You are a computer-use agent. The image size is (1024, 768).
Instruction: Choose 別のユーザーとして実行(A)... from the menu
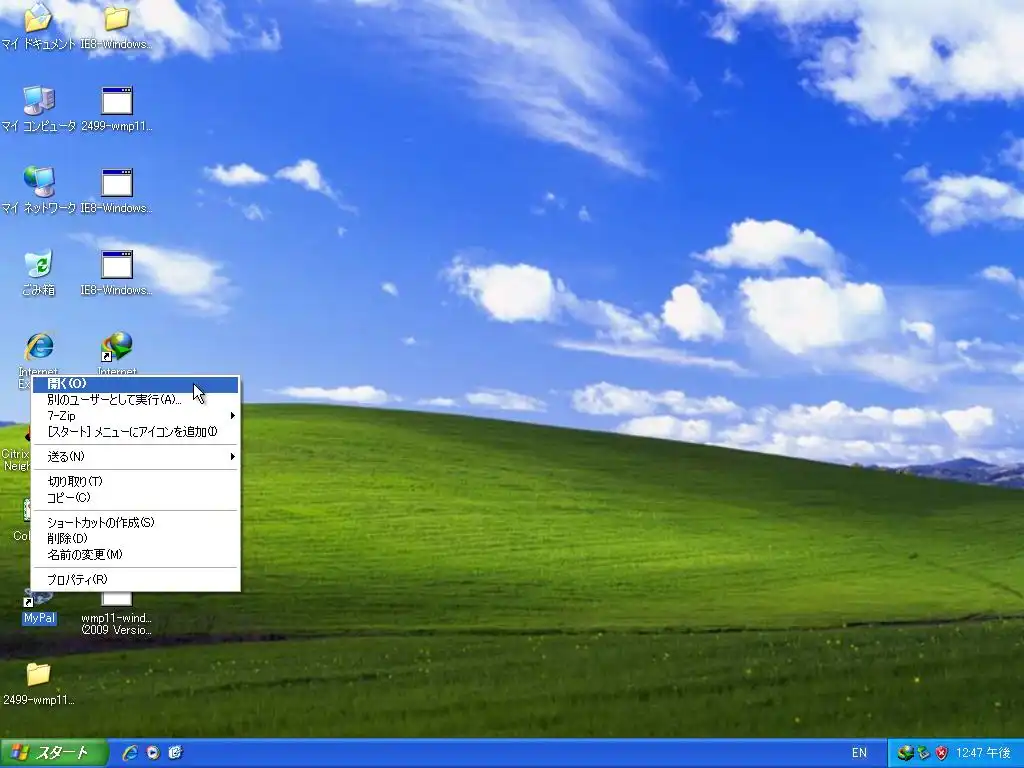coord(135,400)
